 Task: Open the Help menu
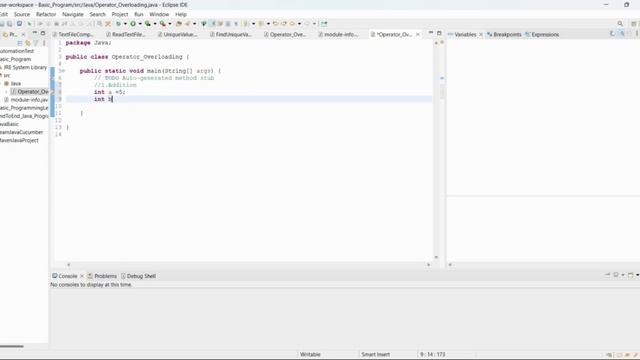181,14
